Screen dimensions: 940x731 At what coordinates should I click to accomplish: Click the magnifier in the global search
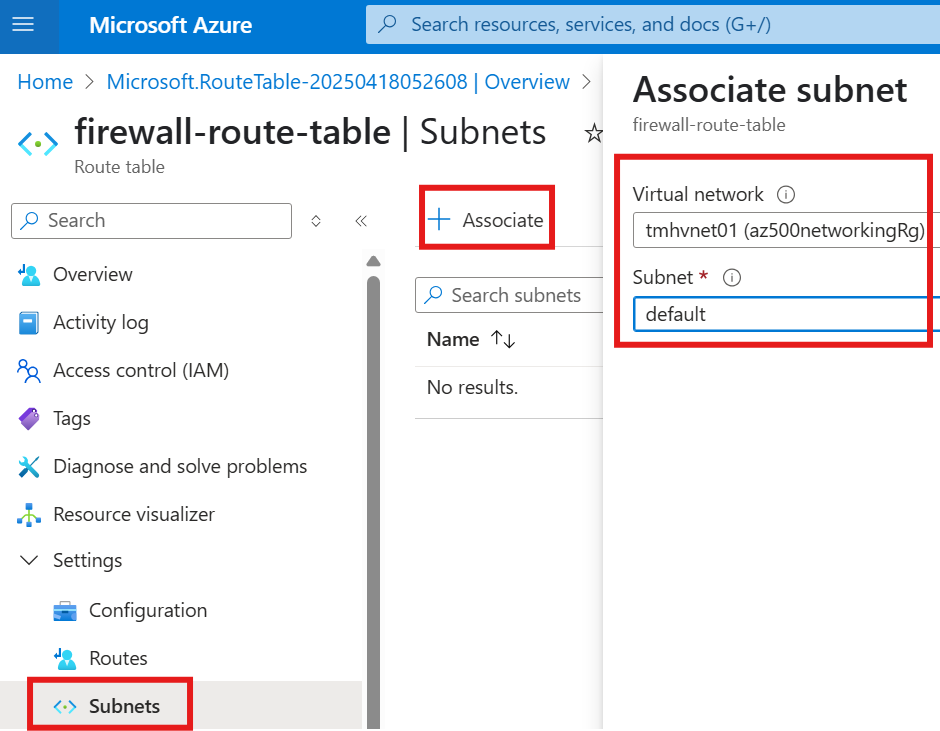click(x=387, y=24)
